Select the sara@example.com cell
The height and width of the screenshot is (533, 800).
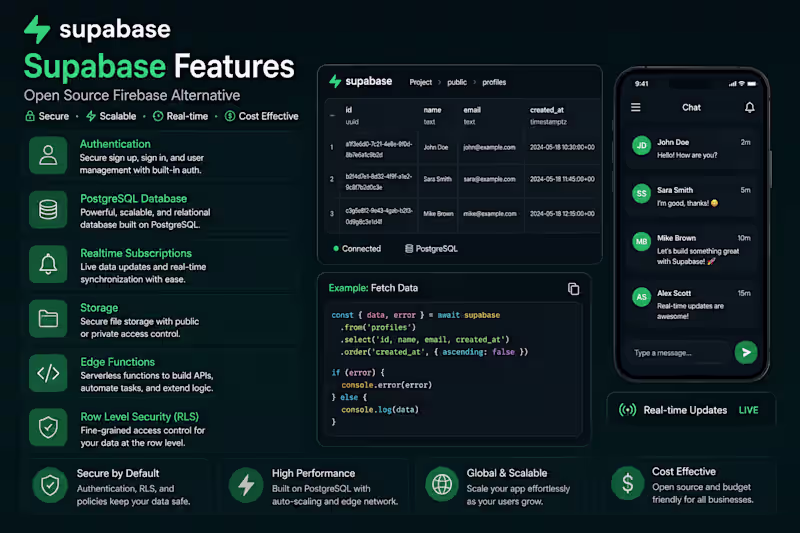(x=489, y=179)
